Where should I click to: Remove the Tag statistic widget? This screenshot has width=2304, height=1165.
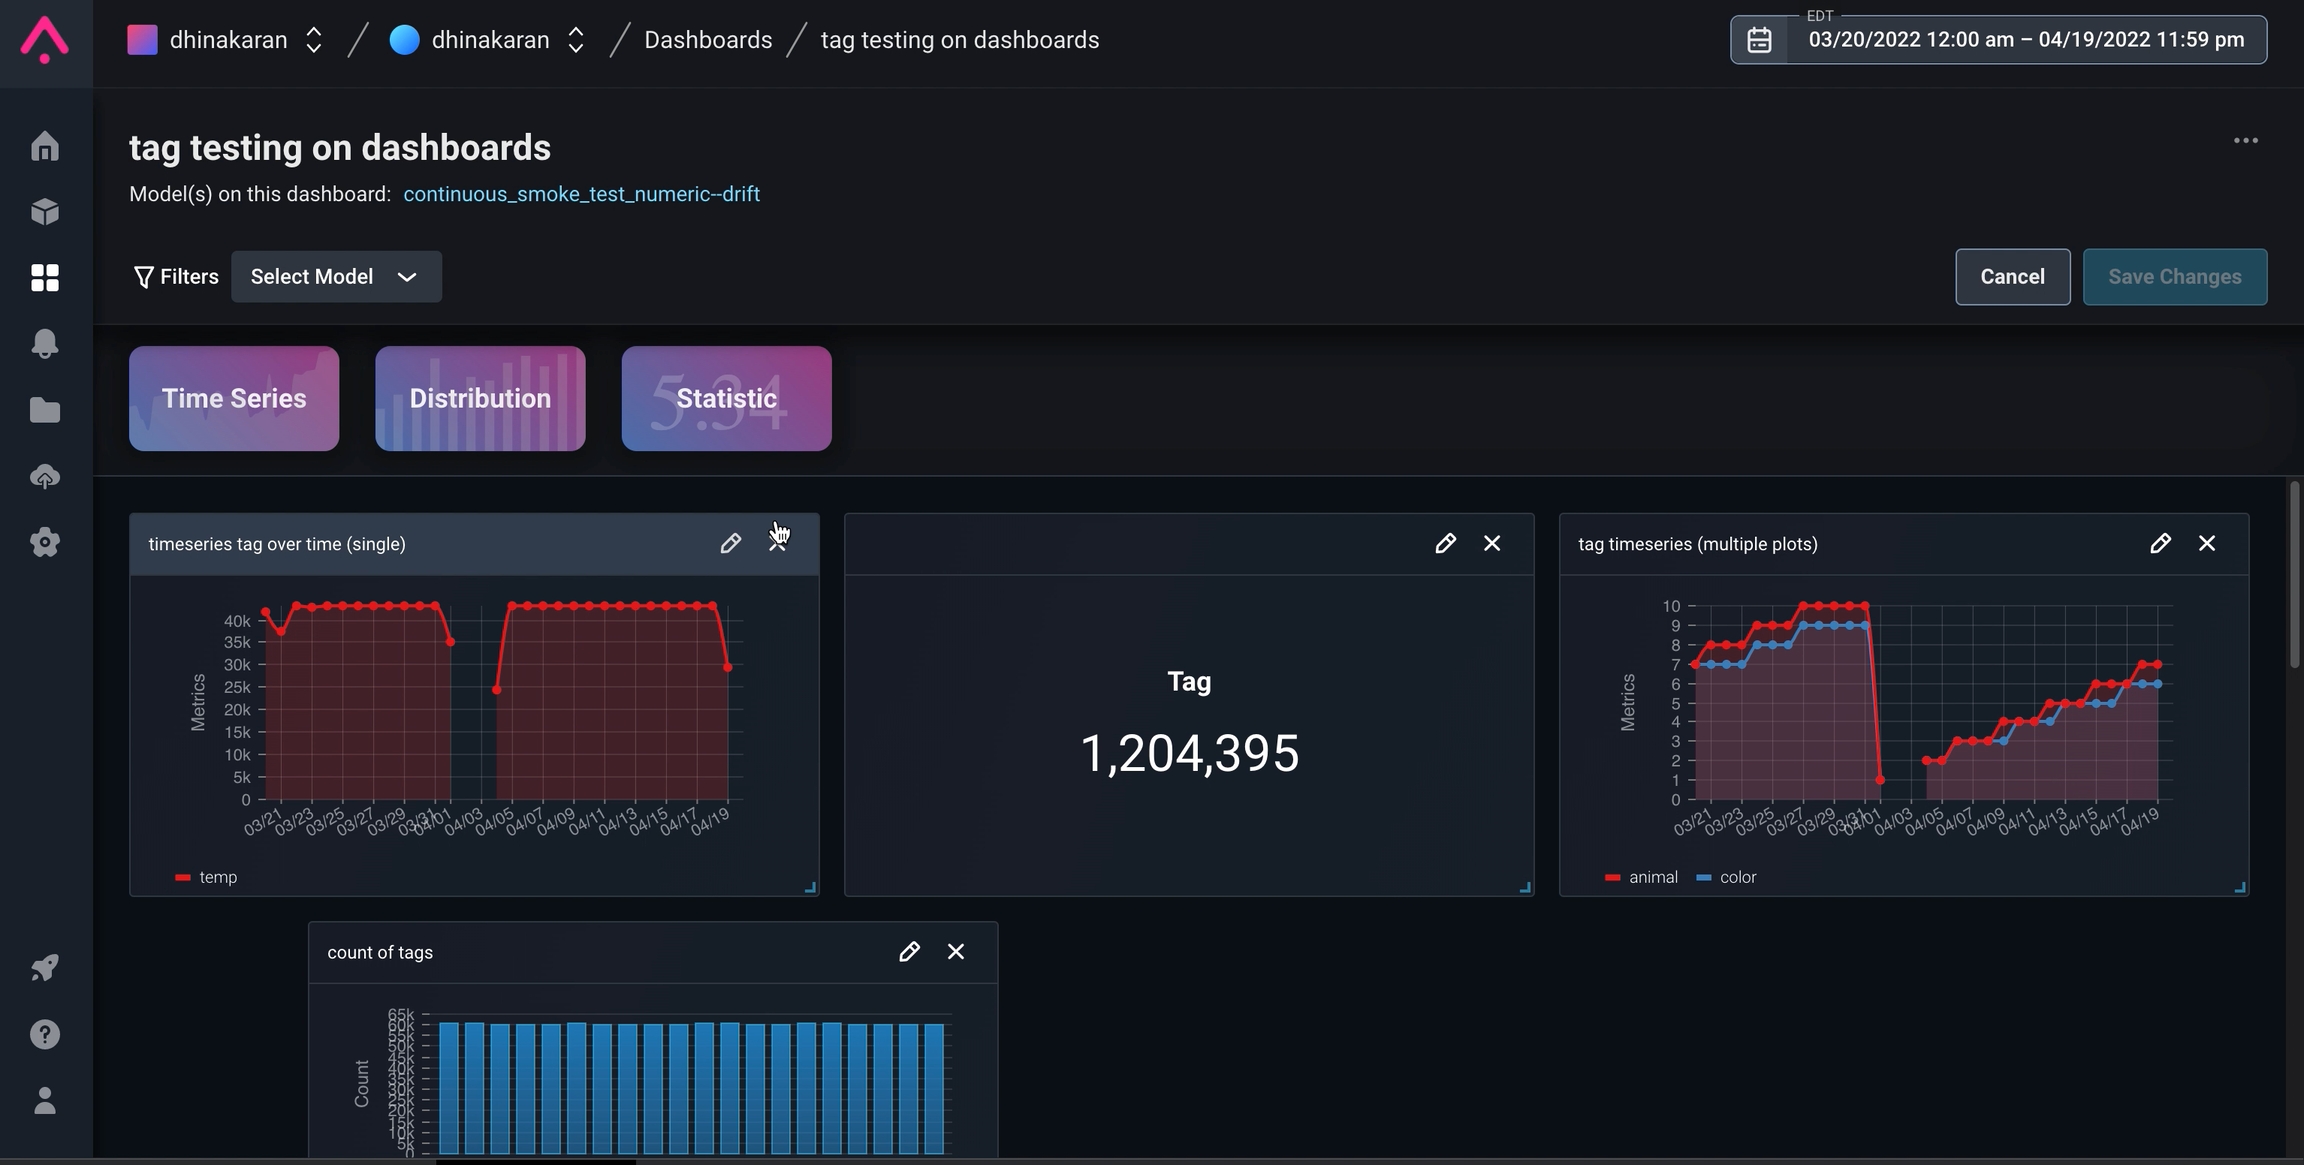[x=1492, y=543]
